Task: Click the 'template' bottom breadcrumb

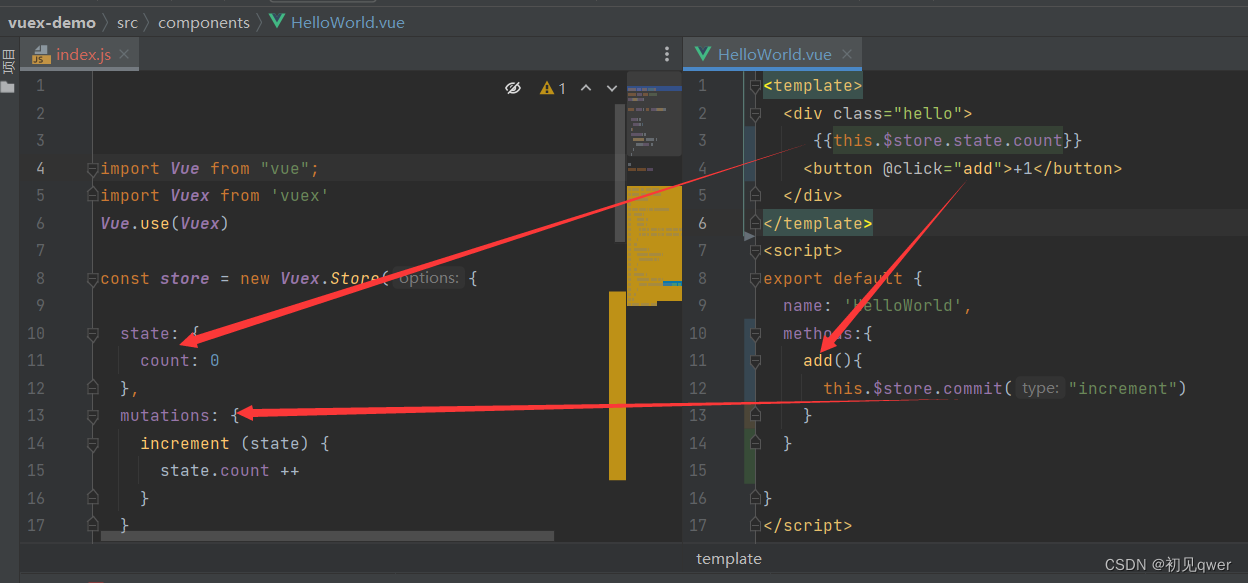Action: coord(729,559)
